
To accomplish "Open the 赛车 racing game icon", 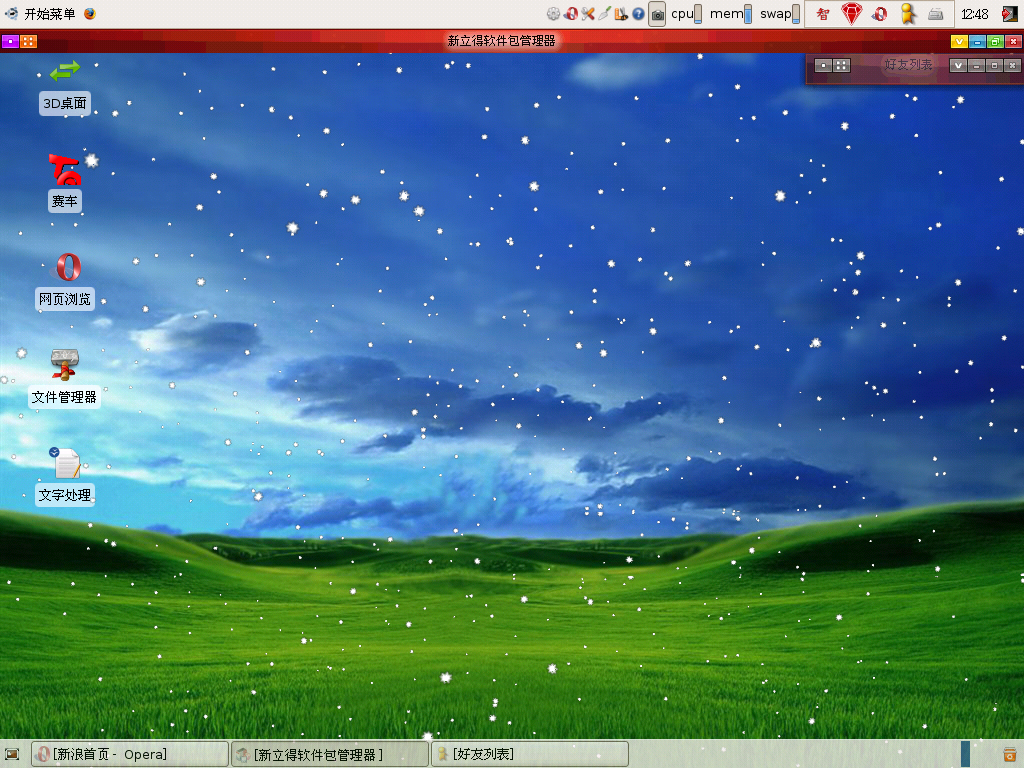I will [64, 183].
